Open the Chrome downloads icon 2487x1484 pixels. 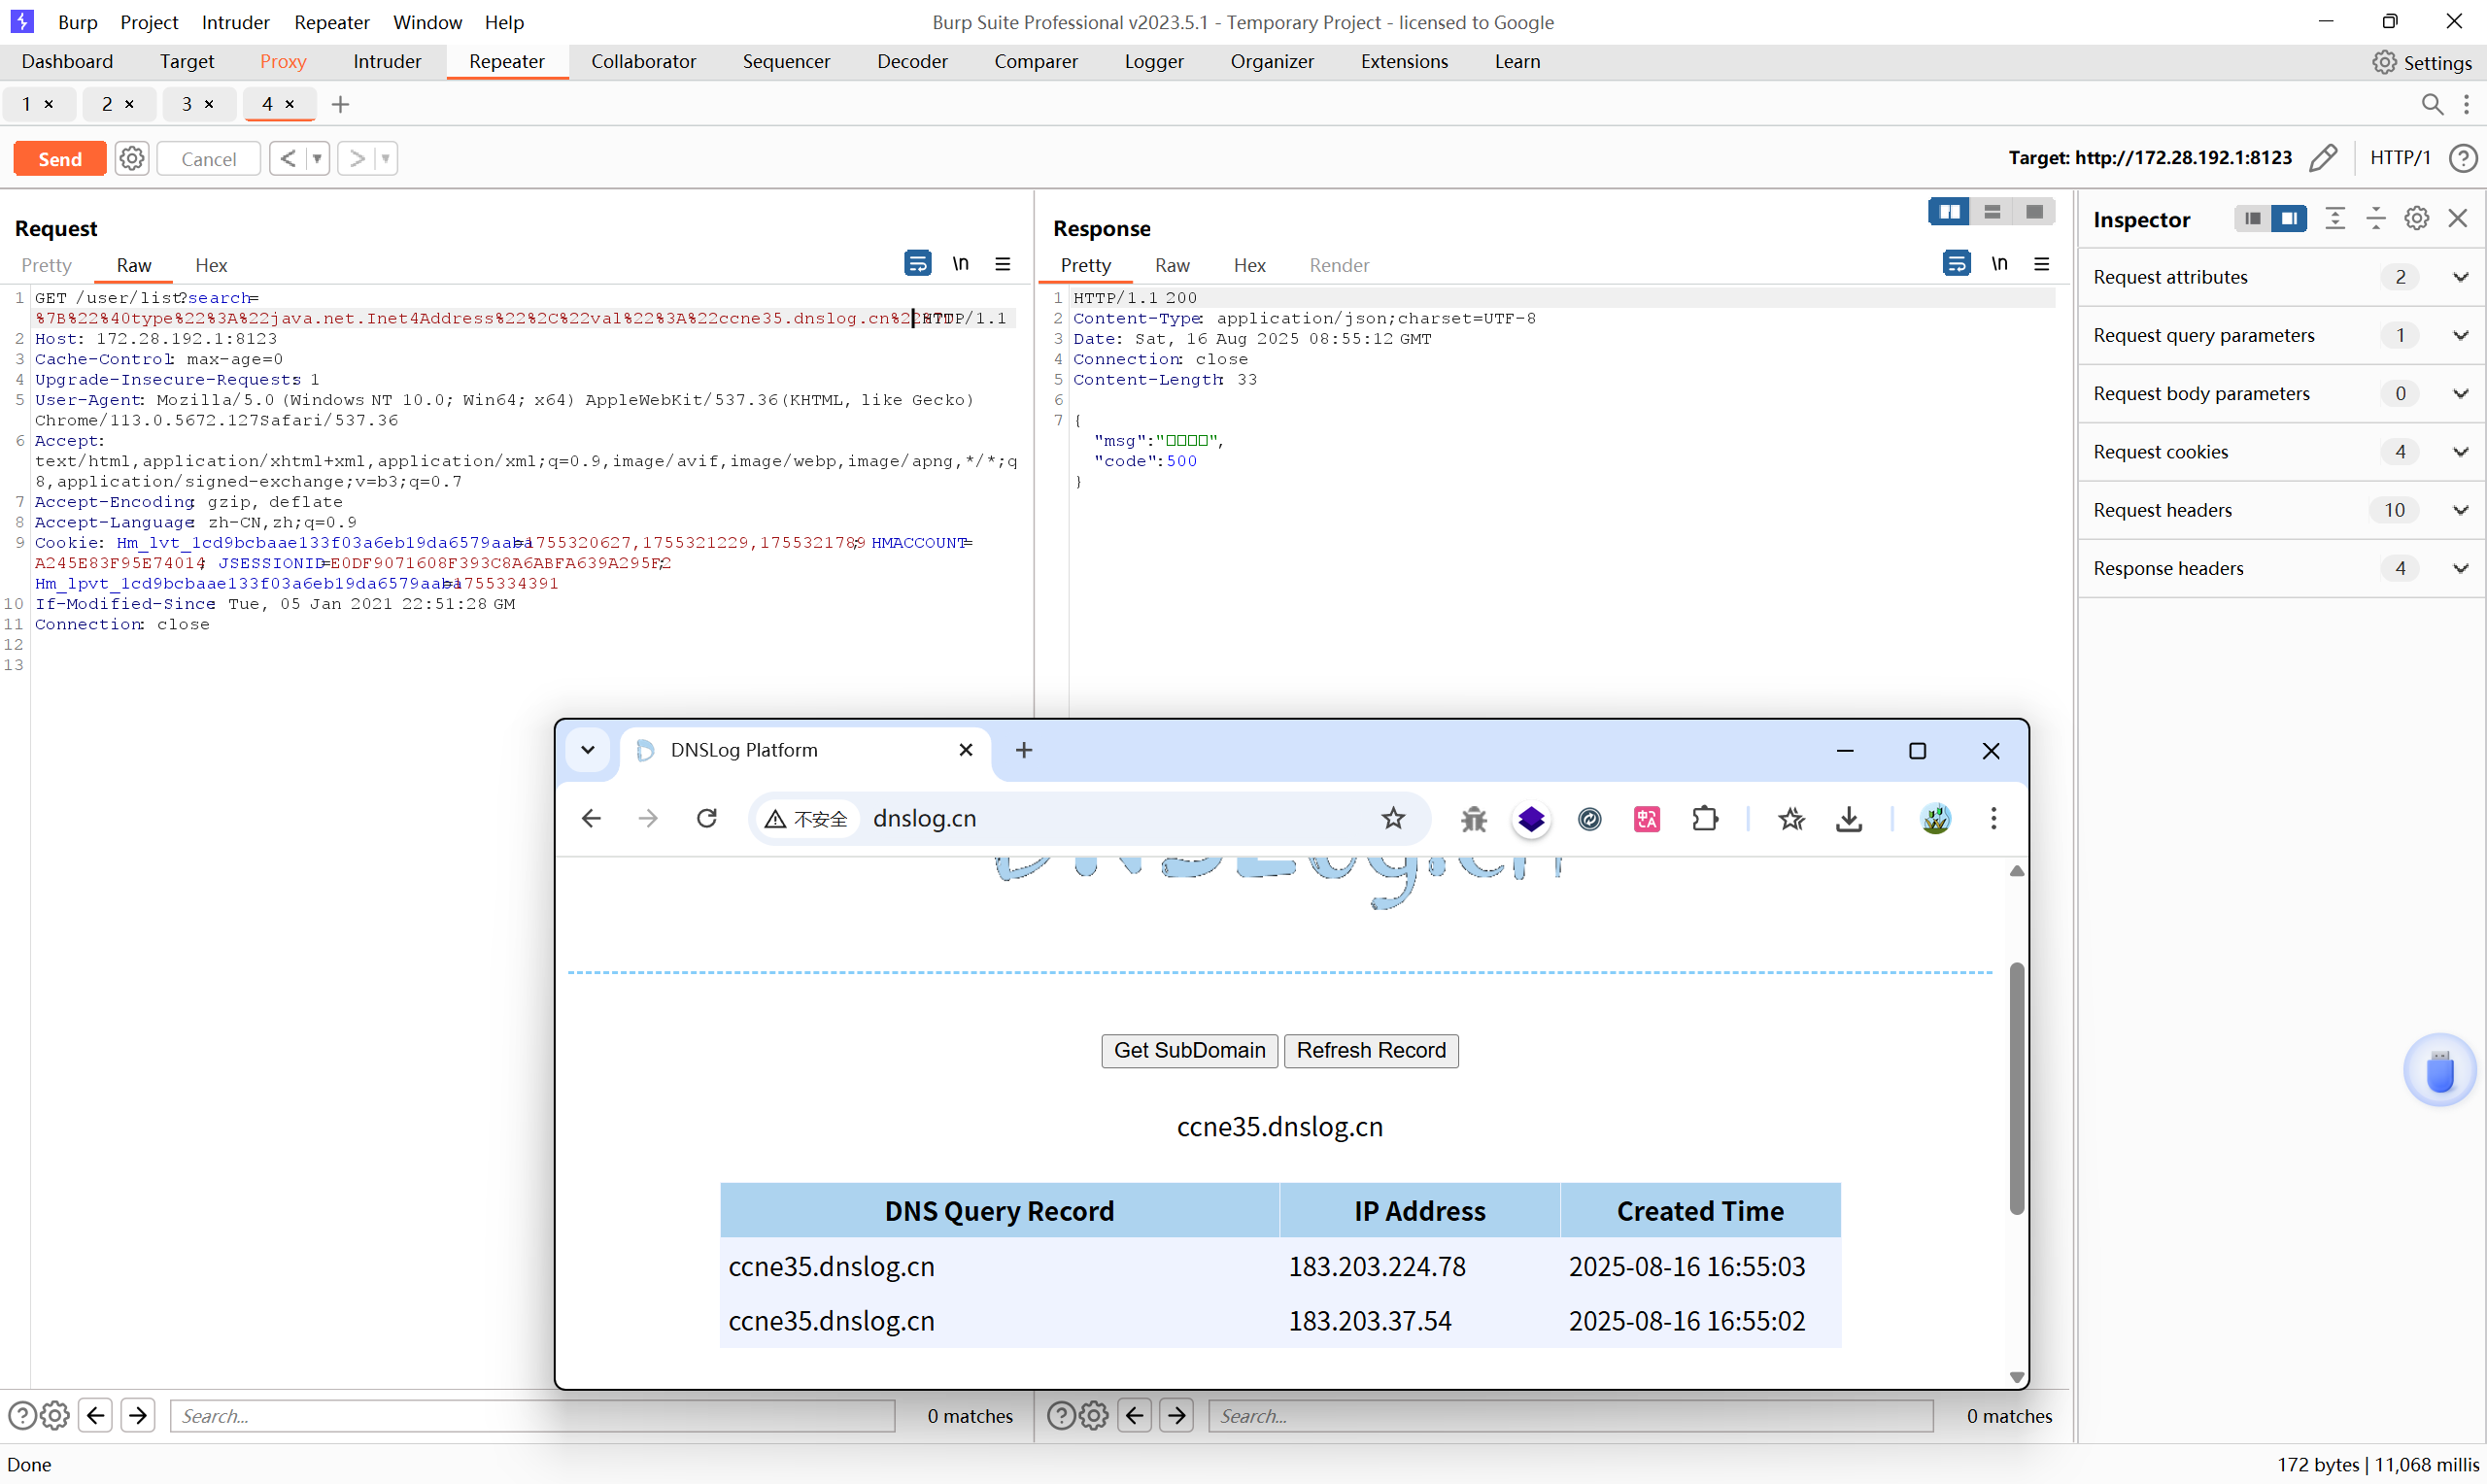click(1848, 819)
